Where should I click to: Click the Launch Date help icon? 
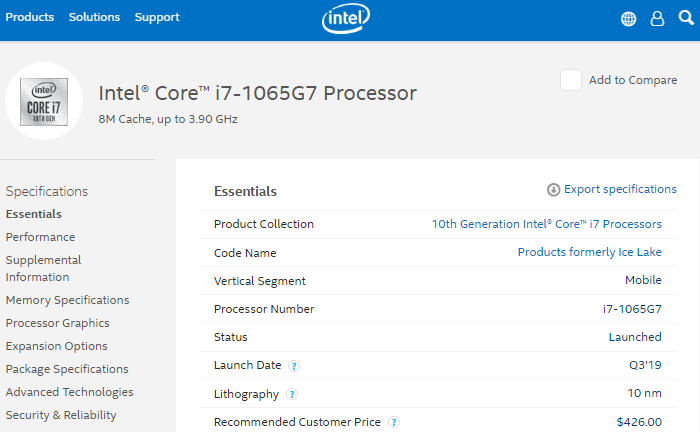(x=295, y=366)
